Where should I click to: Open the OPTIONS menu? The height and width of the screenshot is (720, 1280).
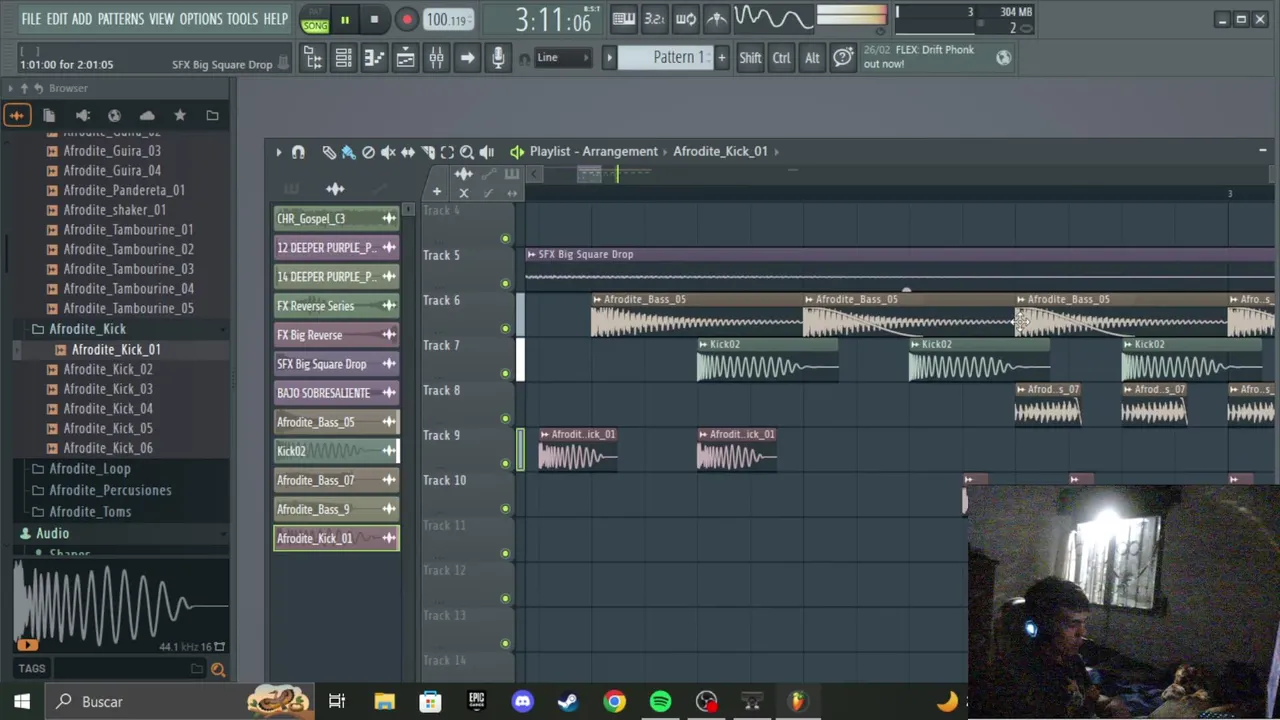[201, 19]
